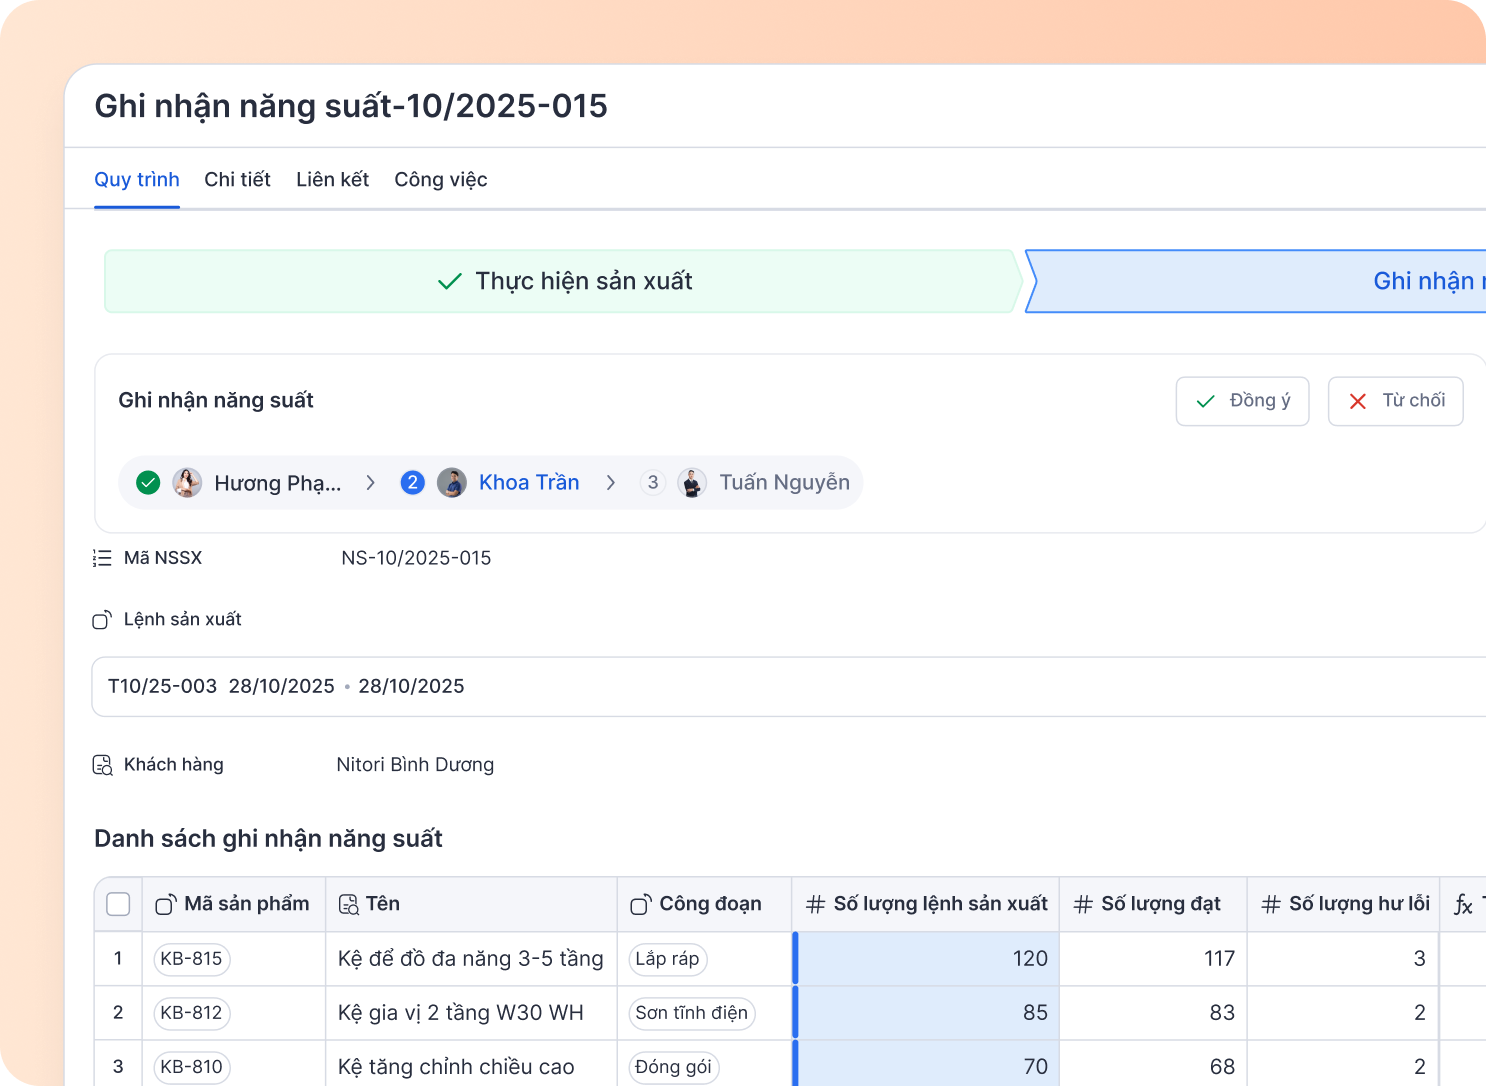
Task: Switch to the Chi tiết tab
Action: point(237,180)
